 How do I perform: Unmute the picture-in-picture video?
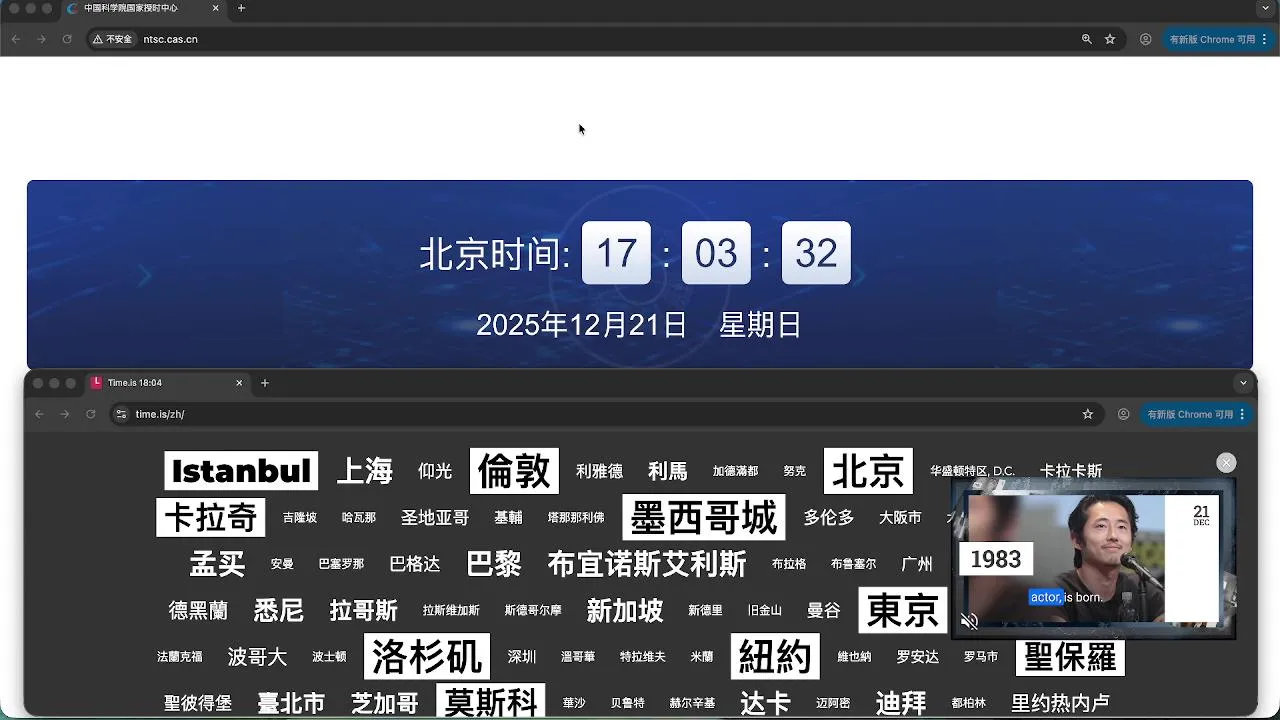pyautogui.click(x=969, y=621)
